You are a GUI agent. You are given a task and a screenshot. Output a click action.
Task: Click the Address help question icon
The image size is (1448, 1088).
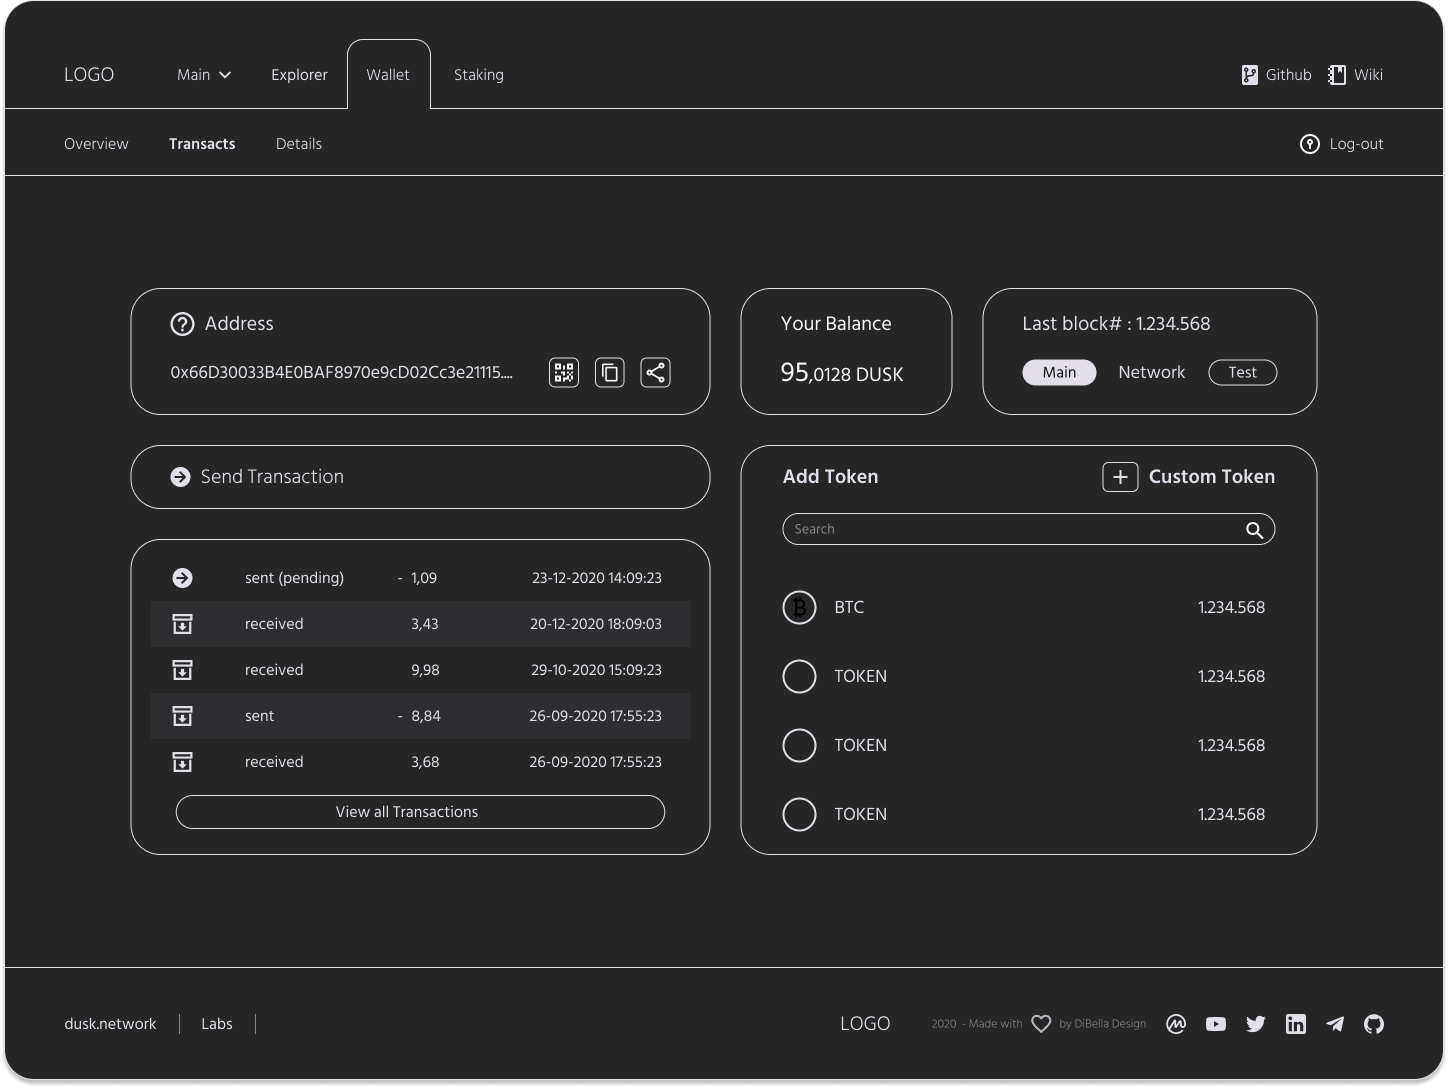182,324
